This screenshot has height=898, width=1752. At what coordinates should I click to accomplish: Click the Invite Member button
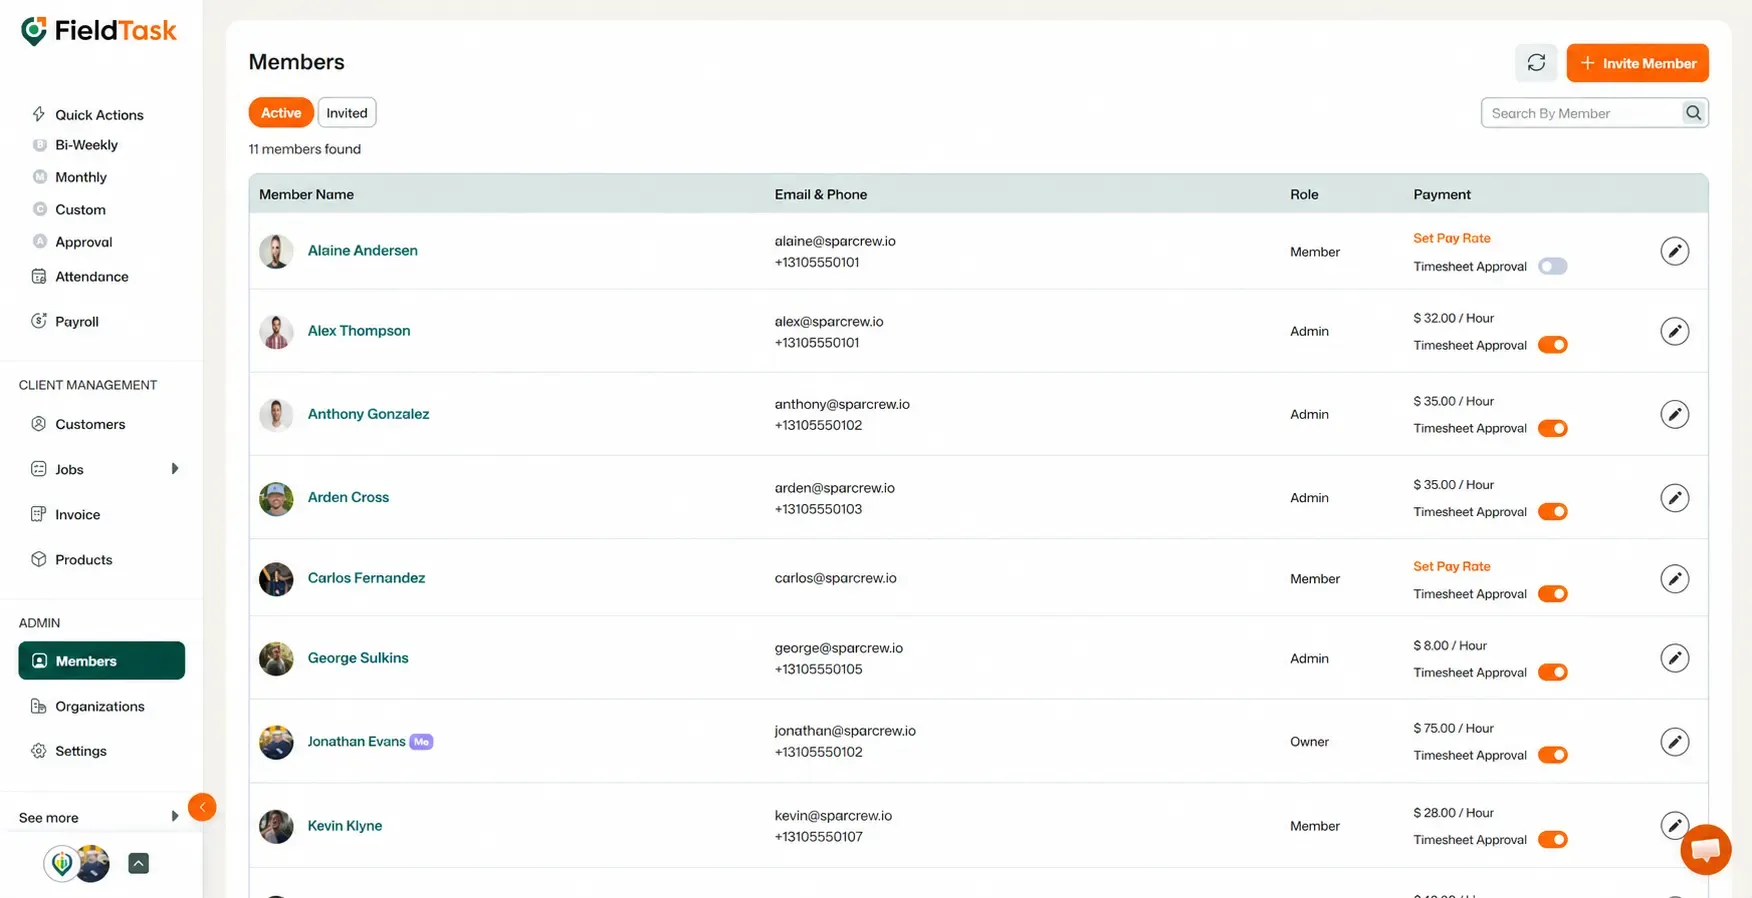point(1637,63)
